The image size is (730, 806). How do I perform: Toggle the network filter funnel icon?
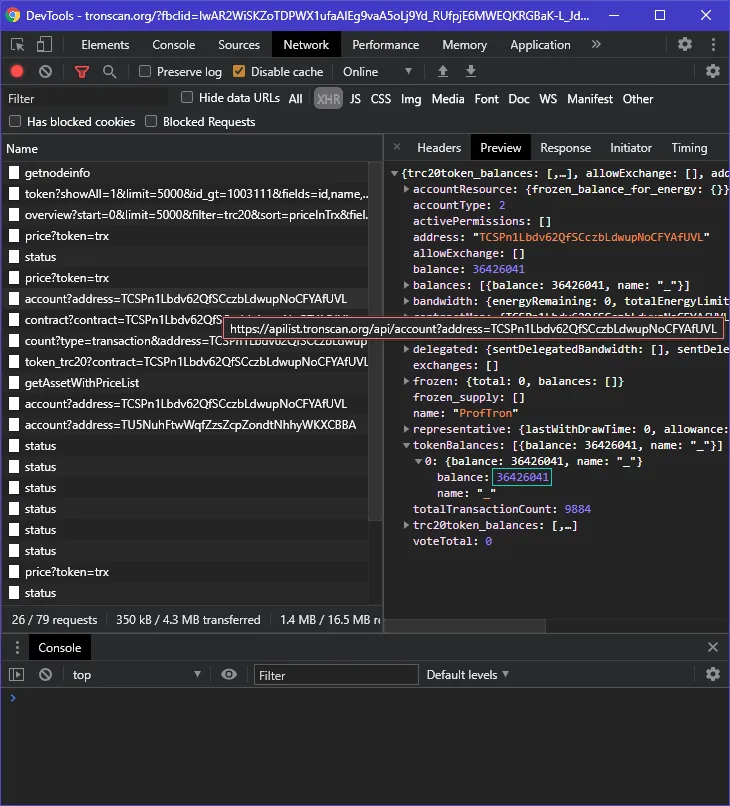pyautogui.click(x=82, y=72)
